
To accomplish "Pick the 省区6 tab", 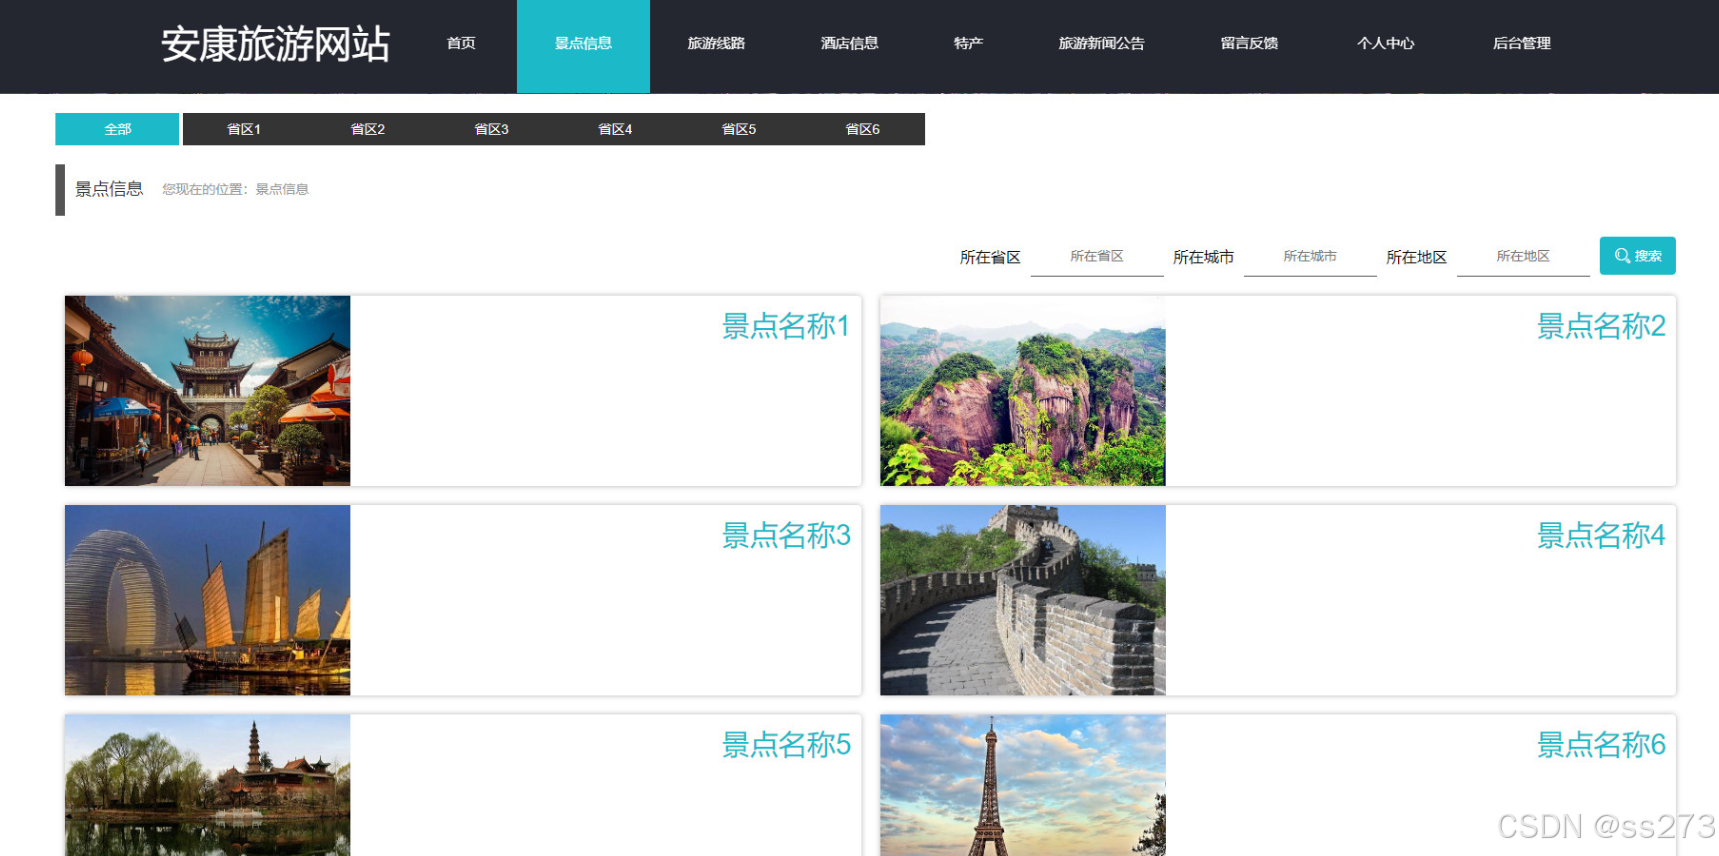I will 863,129.
